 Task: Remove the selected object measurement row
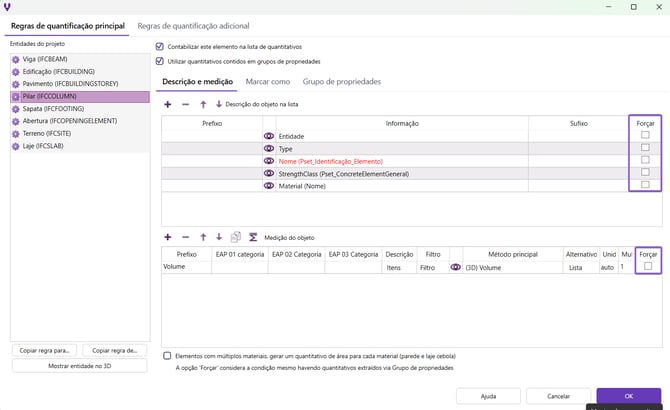point(185,237)
